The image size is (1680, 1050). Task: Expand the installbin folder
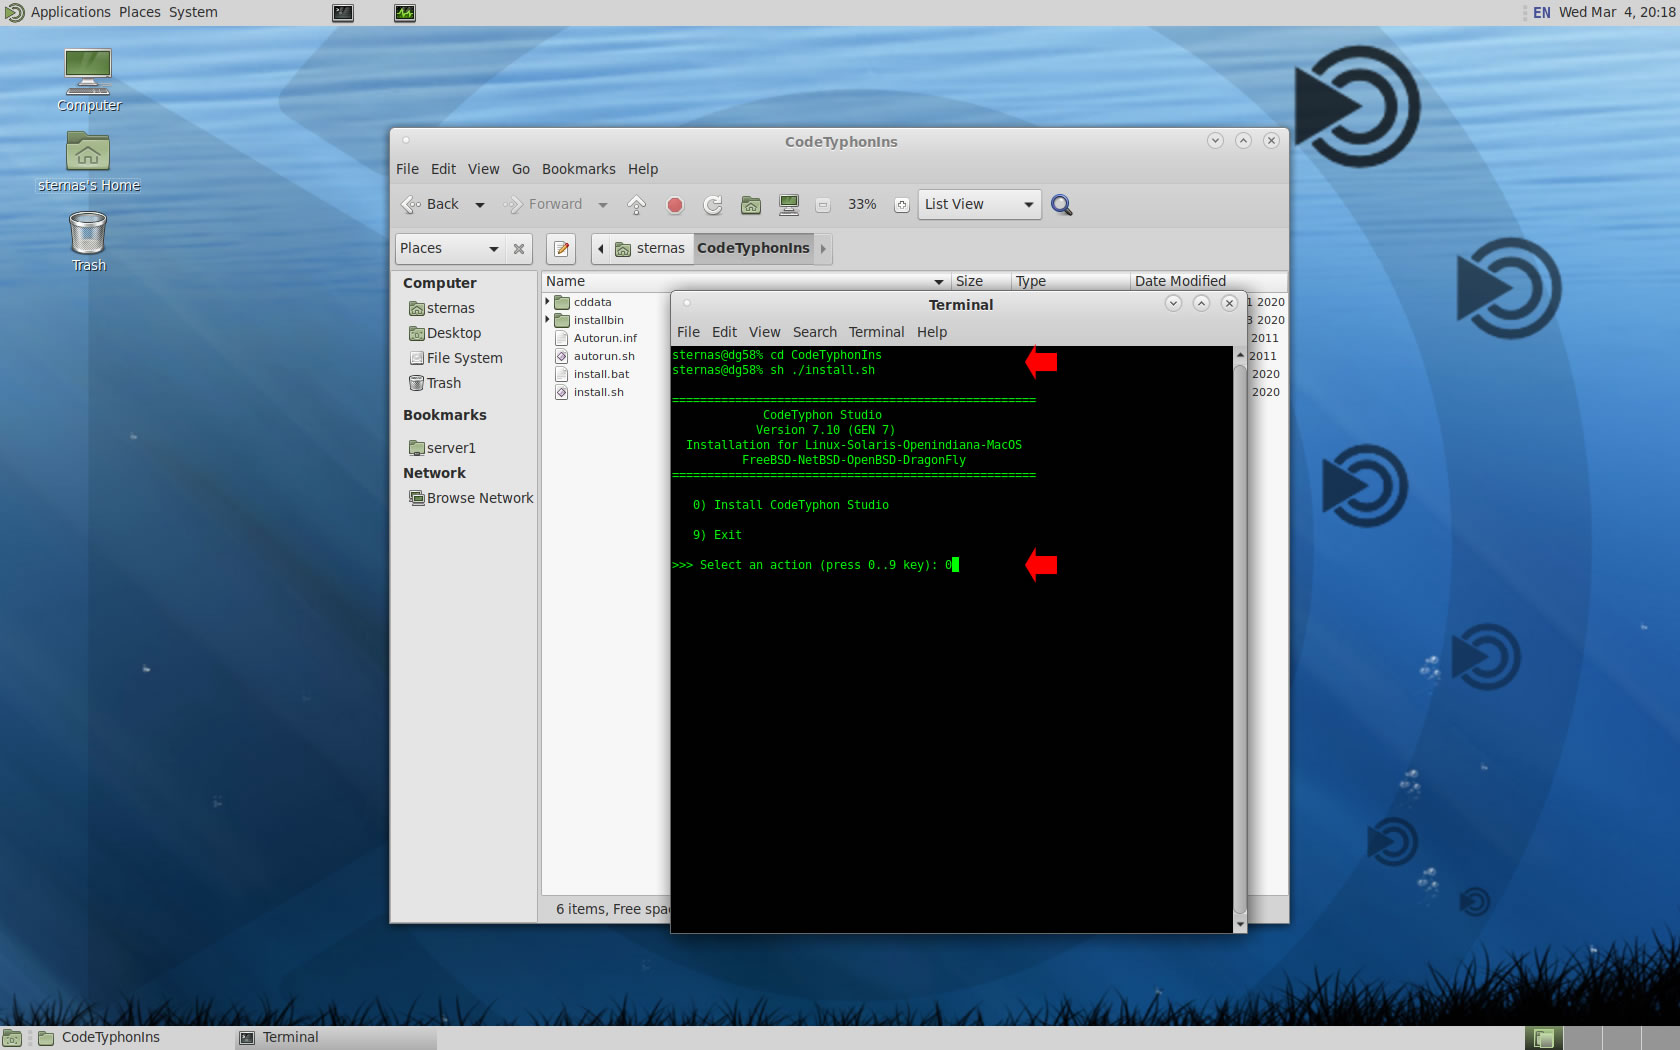click(548, 320)
